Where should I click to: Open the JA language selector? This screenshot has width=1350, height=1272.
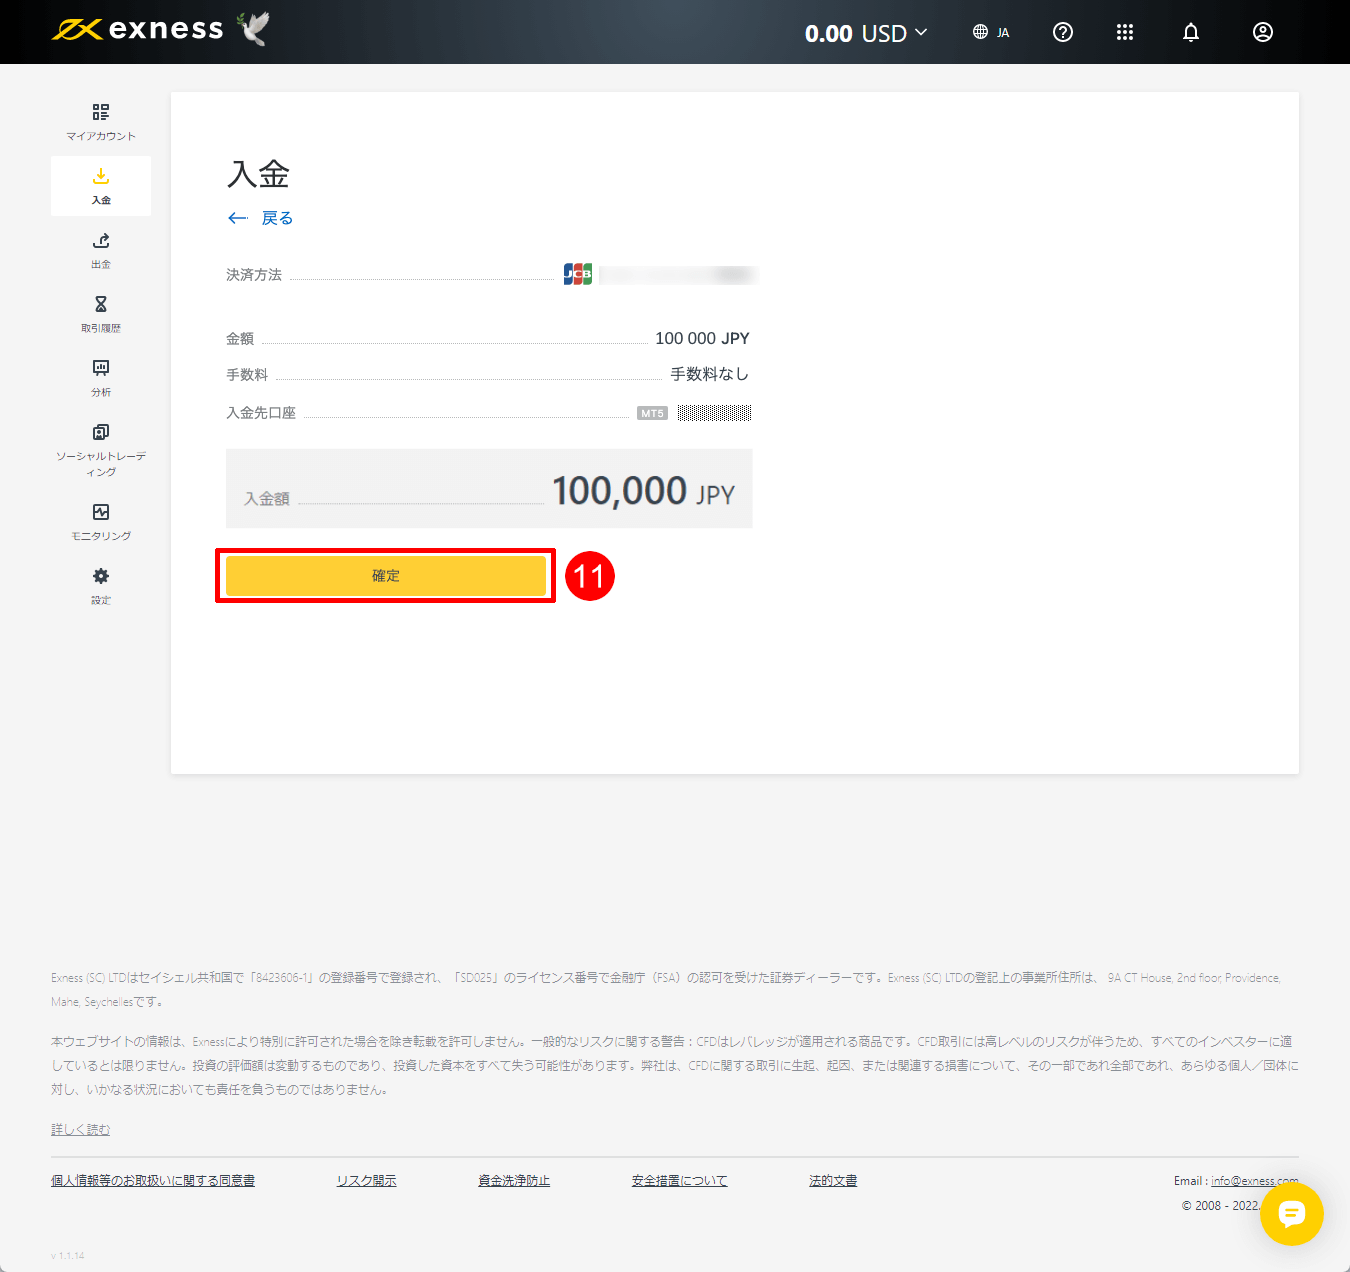pyautogui.click(x=991, y=32)
